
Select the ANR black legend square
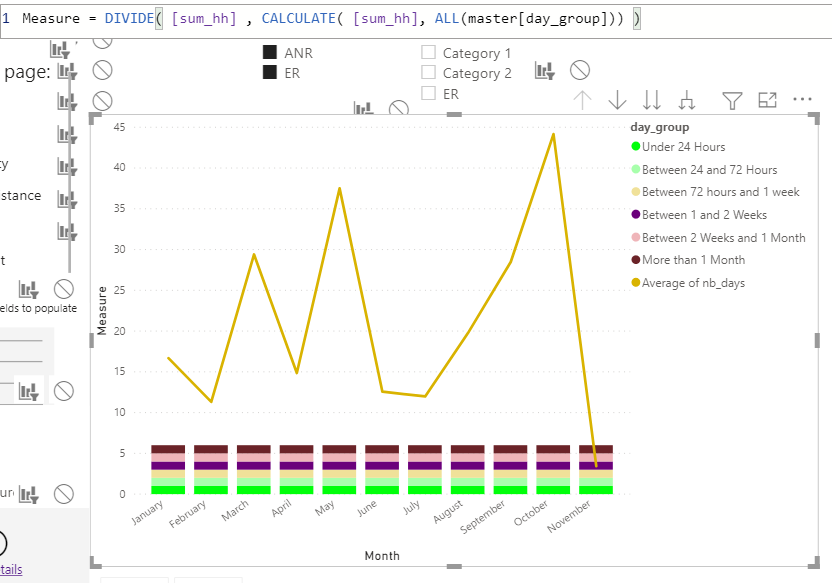(270, 52)
